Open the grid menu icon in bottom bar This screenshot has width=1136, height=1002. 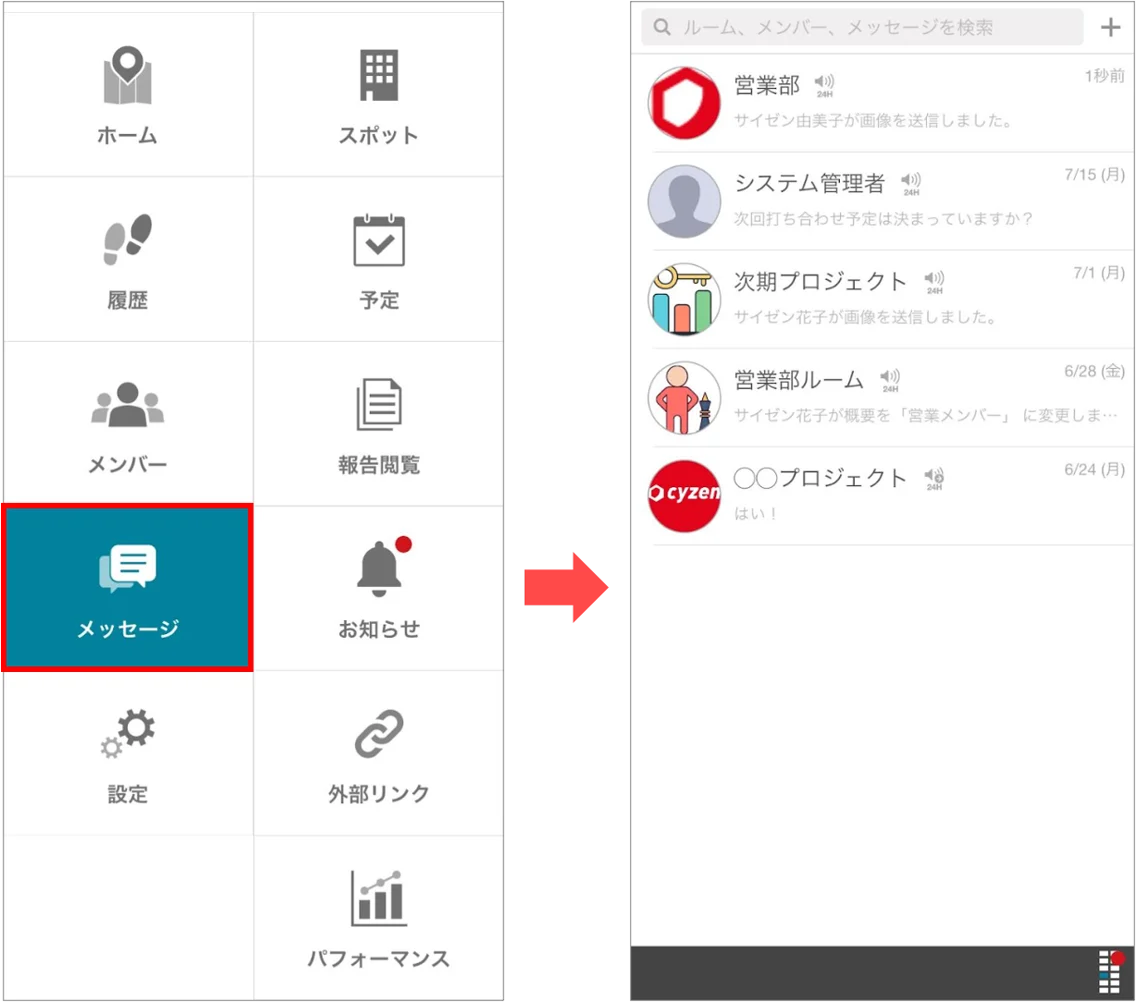tap(1110, 971)
